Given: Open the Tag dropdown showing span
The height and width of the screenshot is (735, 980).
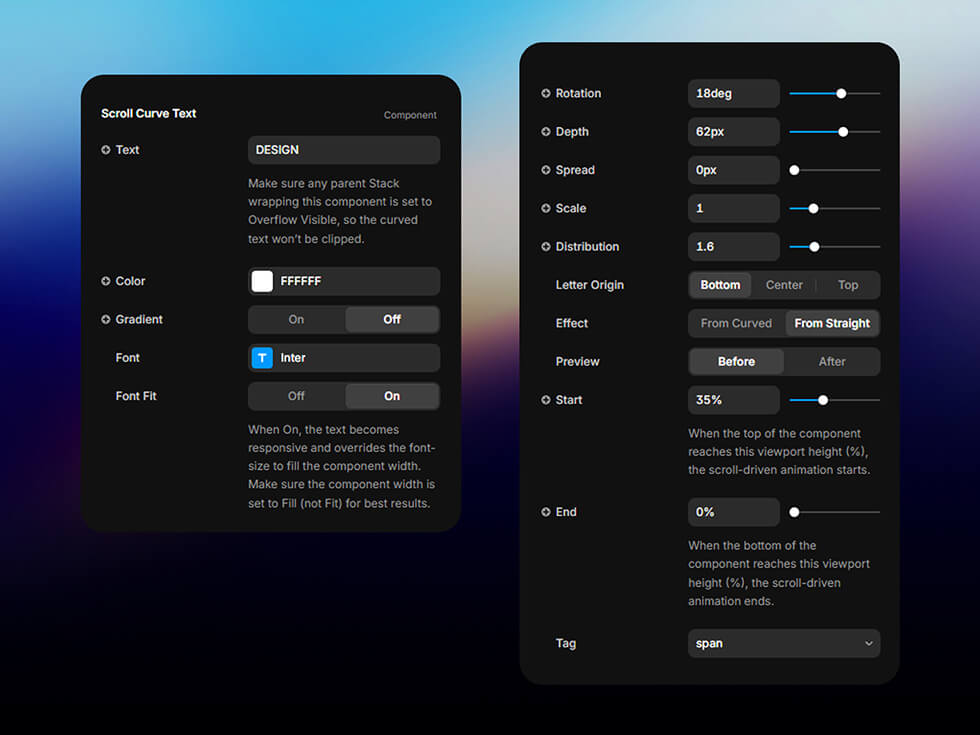Looking at the screenshot, I should (783, 643).
